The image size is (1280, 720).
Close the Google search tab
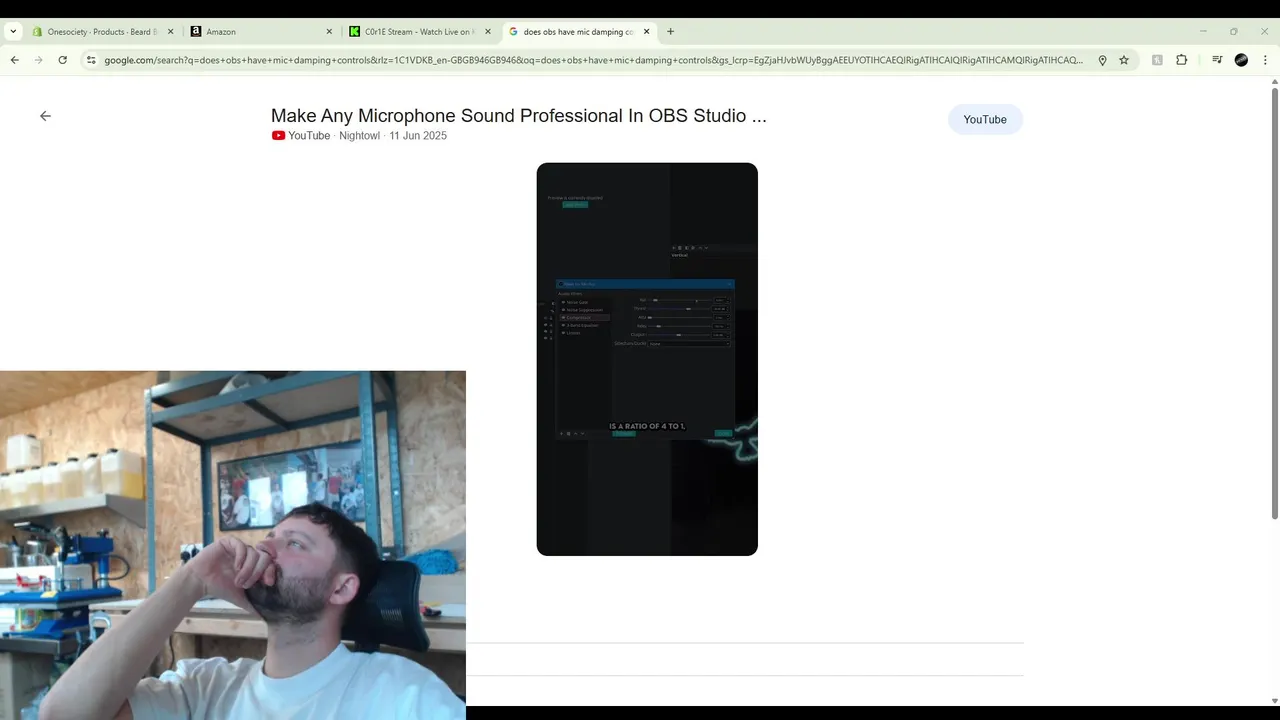(646, 32)
